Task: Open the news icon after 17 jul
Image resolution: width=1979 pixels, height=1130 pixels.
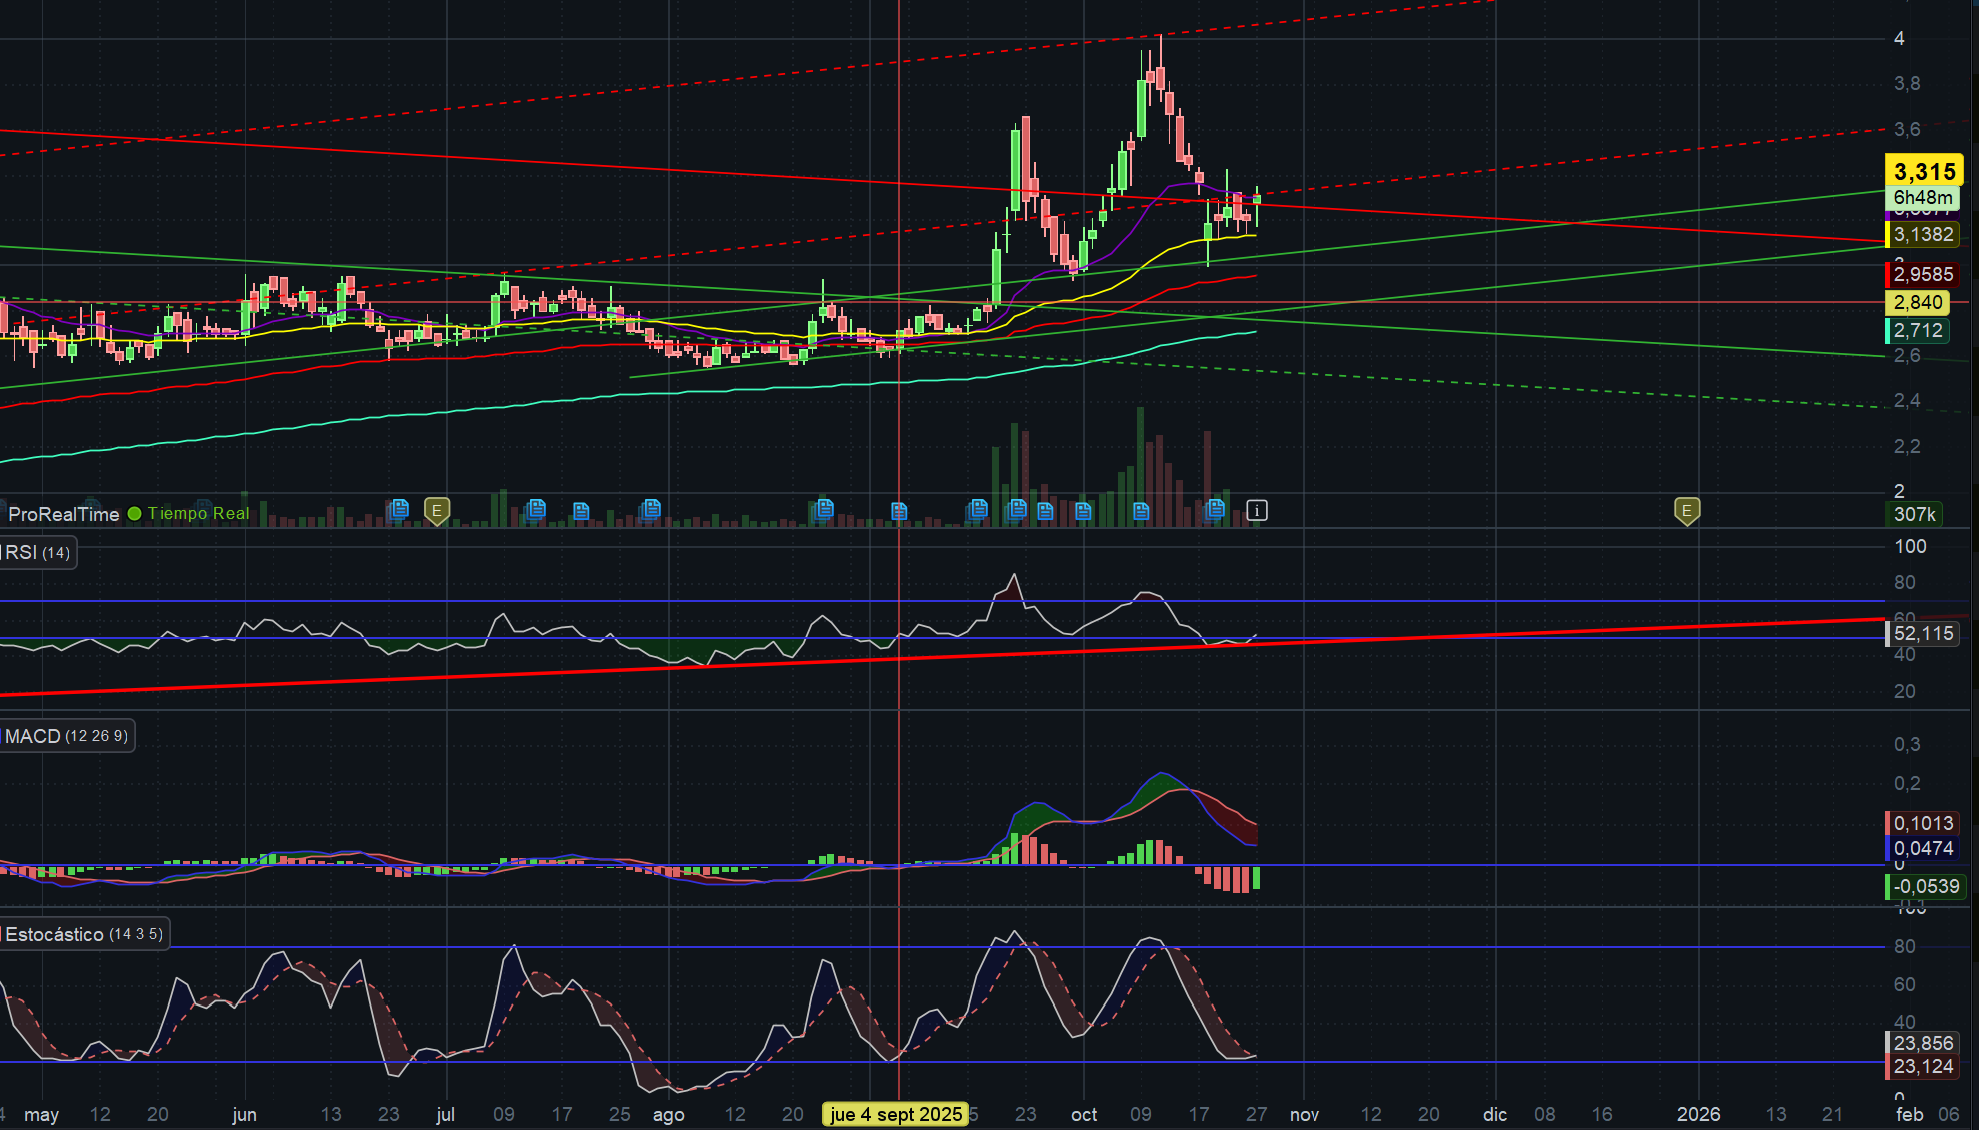Action: click(x=581, y=511)
